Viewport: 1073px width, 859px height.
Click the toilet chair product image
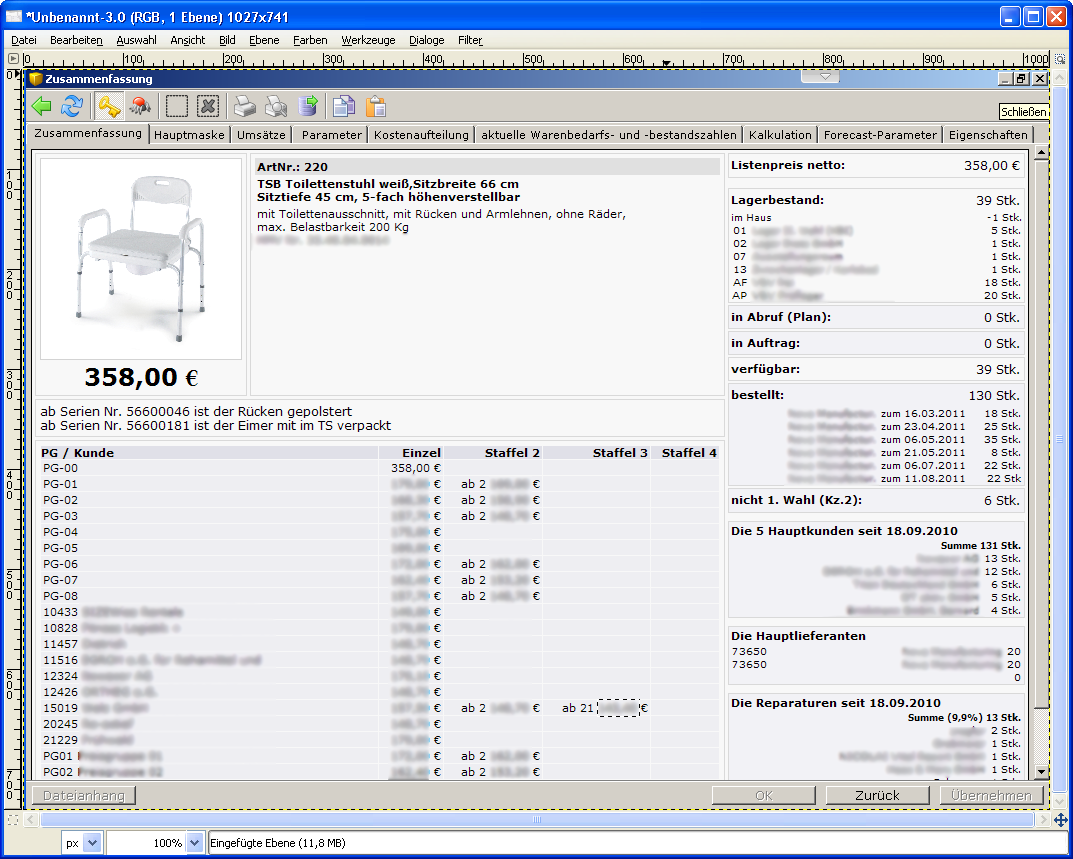141,258
